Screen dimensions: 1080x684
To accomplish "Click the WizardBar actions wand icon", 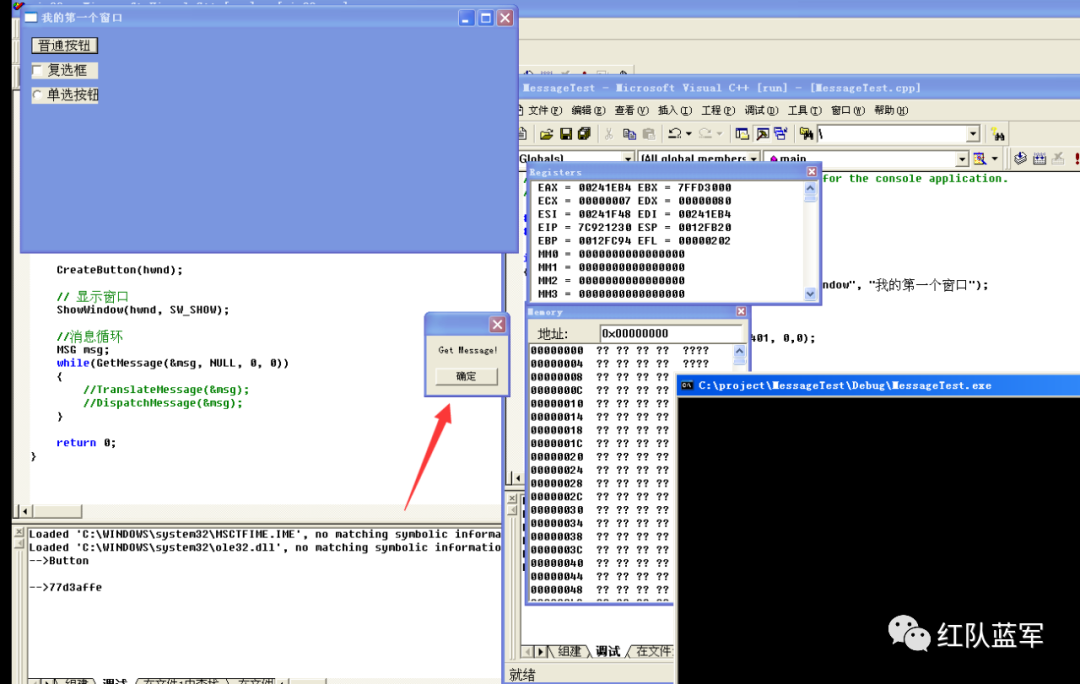I will (x=979, y=159).
